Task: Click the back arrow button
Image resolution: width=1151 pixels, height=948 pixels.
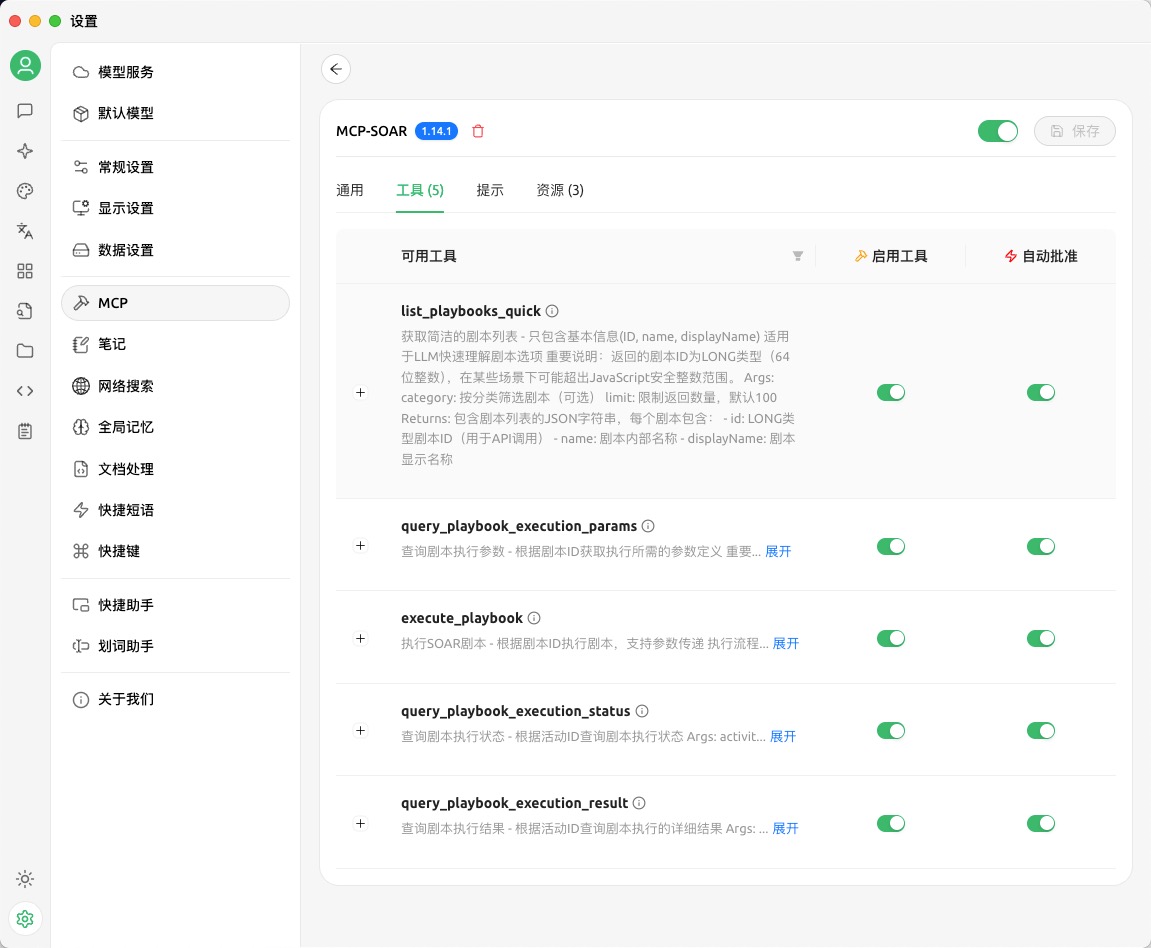Action: [x=336, y=69]
